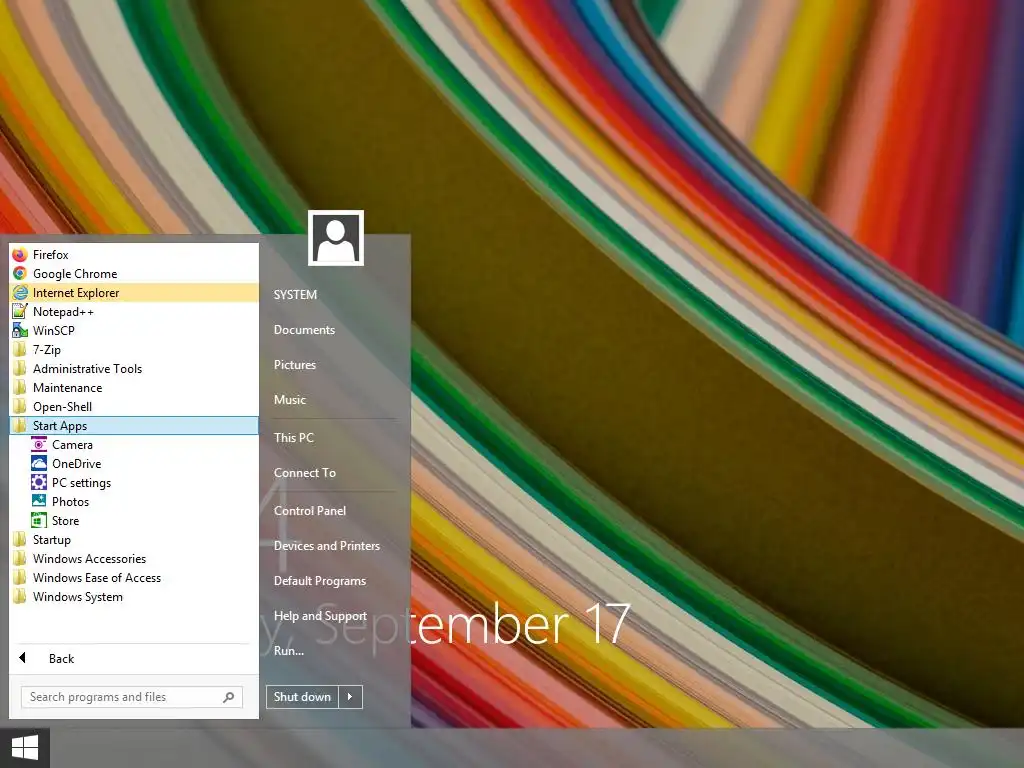
Task: Expand the Windows Accessories label
Action: click(89, 559)
